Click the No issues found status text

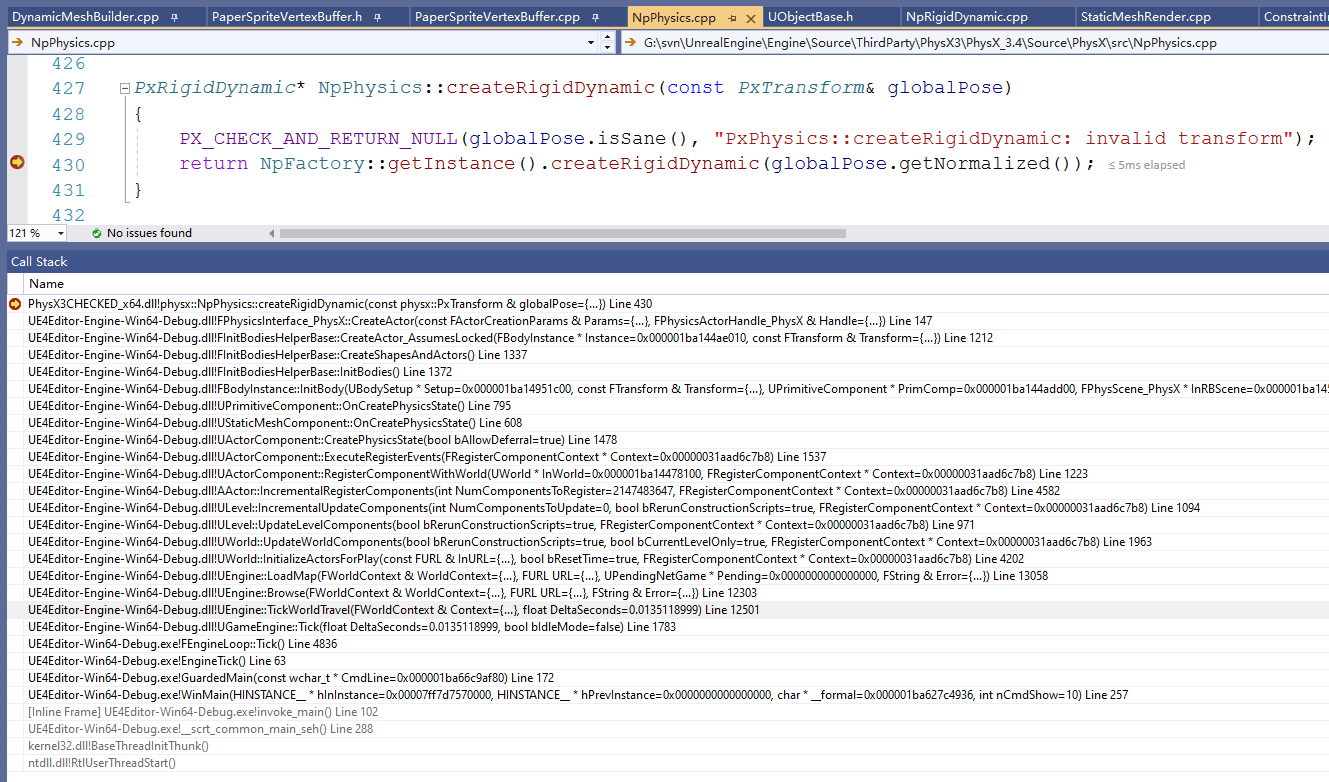point(149,233)
